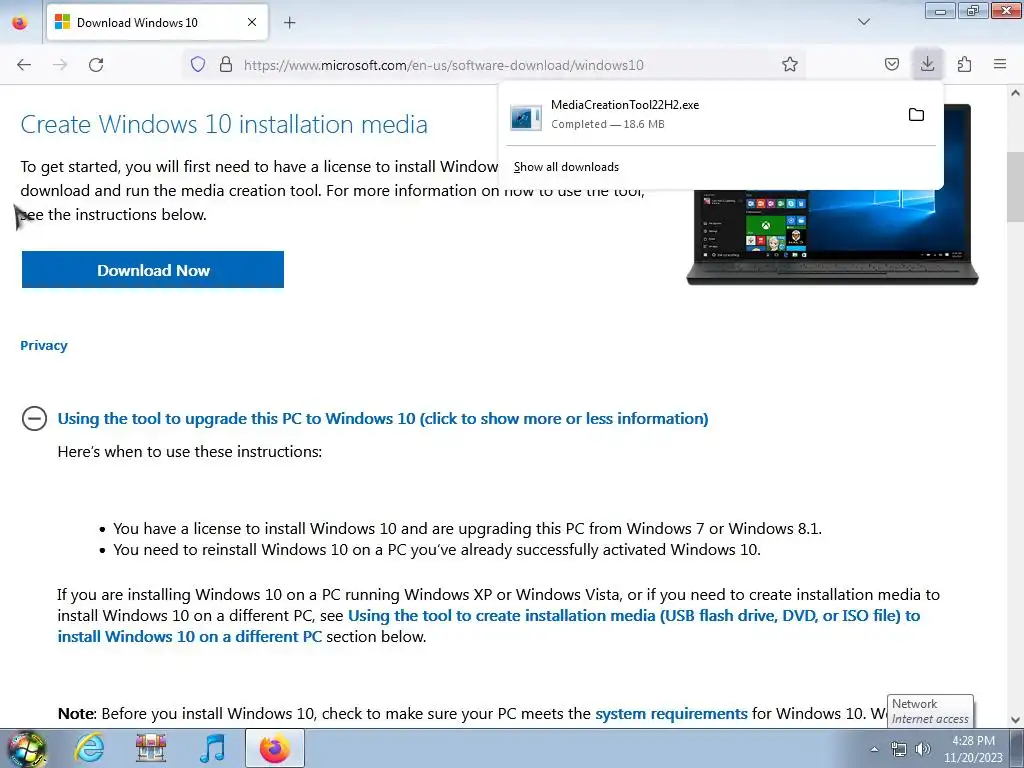Click the network tray icon
The height and width of the screenshot is (768, 1024).
pyautogui.click(x=899, y=749)
